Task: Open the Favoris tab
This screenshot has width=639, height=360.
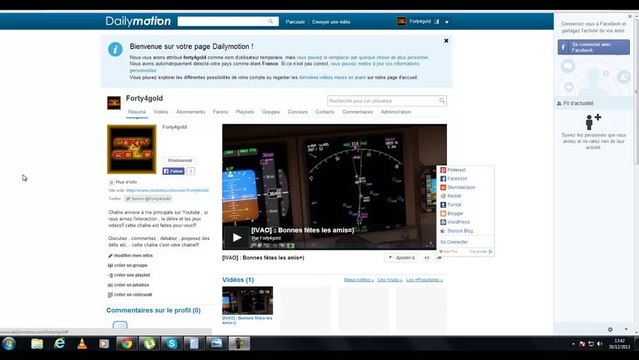Action: [220, 112]
